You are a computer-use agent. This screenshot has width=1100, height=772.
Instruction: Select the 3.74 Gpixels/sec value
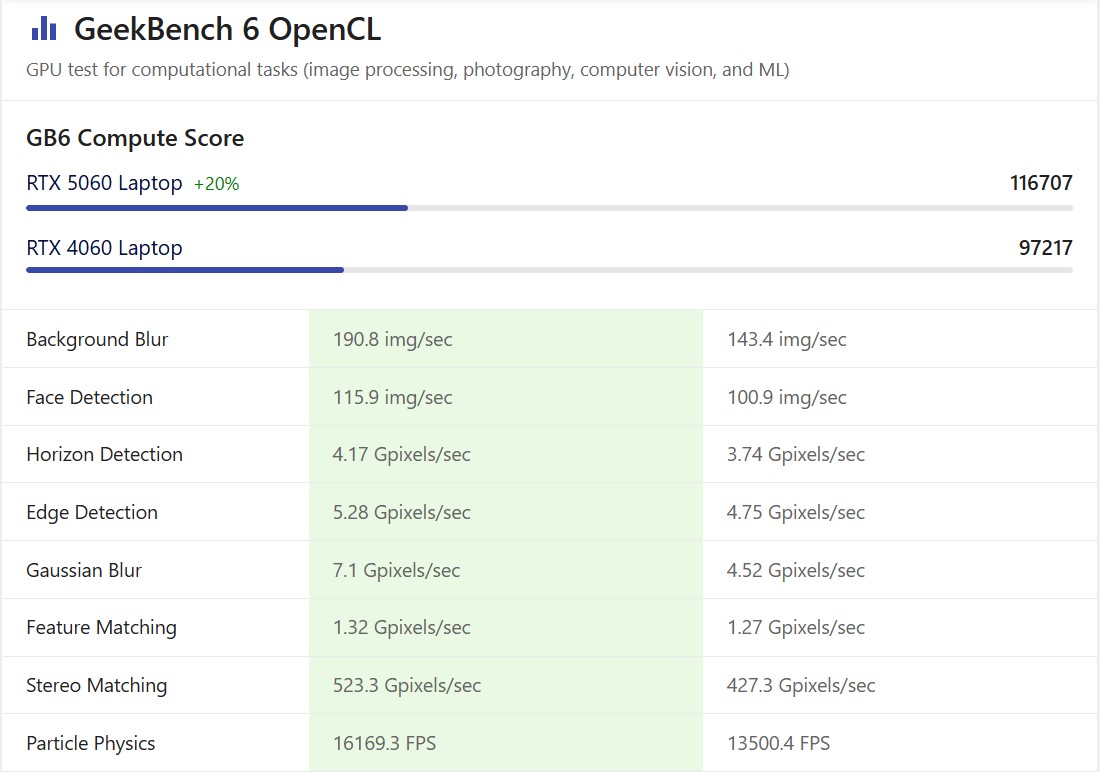pos(796,455)
